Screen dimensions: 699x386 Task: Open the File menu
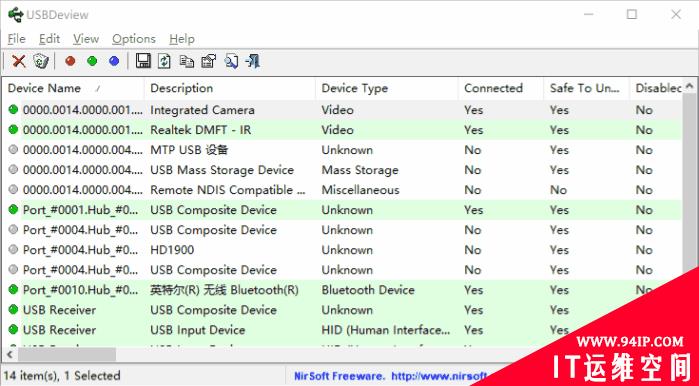click(16, 39)
